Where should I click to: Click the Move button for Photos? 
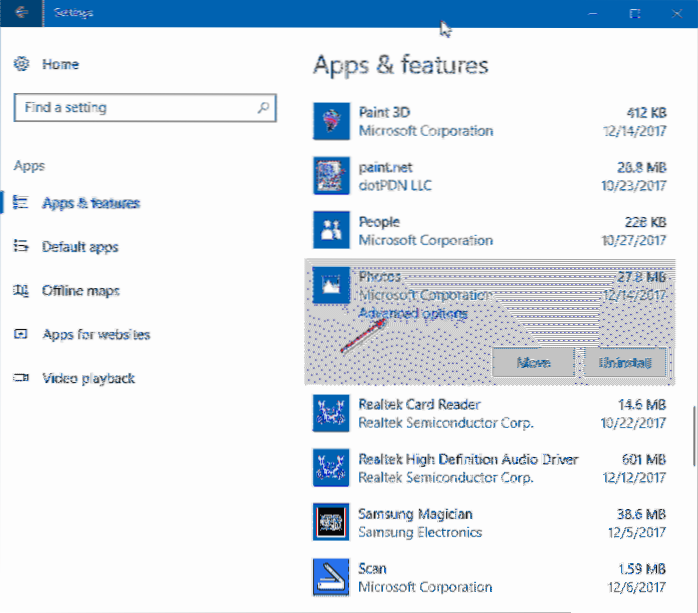tap(533, 362)
